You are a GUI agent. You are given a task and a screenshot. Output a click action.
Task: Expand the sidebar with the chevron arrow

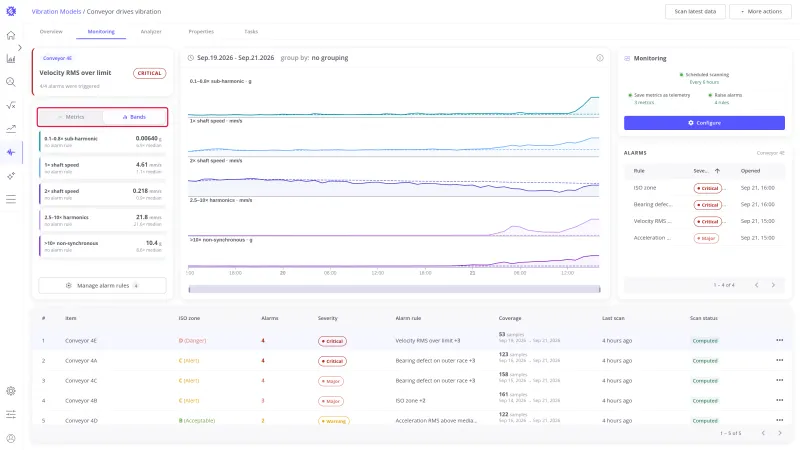pyautogui.click(x=20, y=47)
